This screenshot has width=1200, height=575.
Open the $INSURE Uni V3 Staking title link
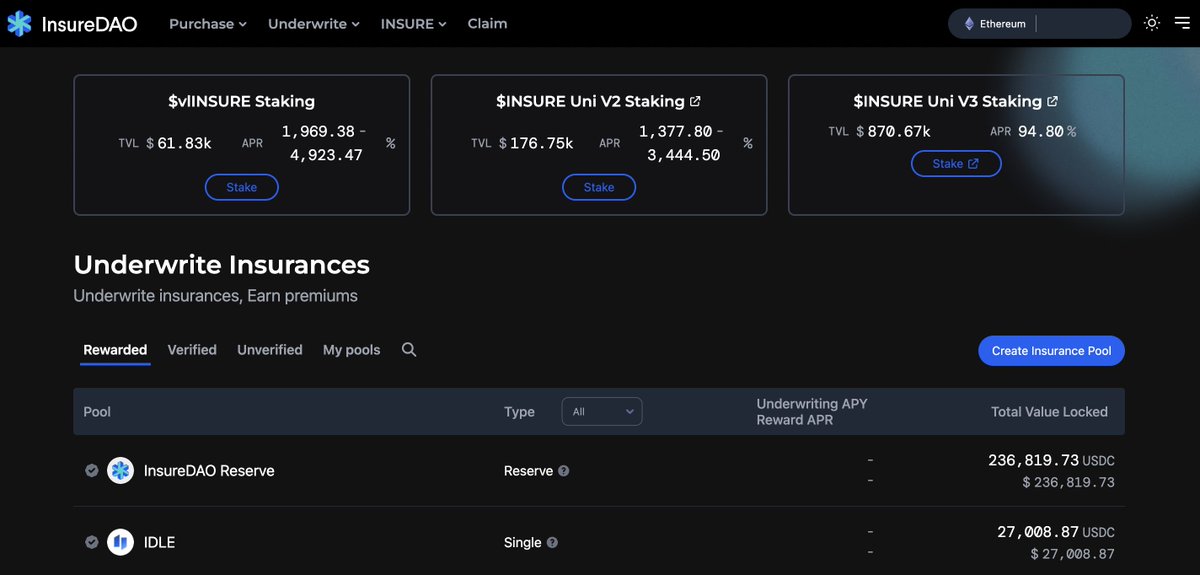click(955, 101)
